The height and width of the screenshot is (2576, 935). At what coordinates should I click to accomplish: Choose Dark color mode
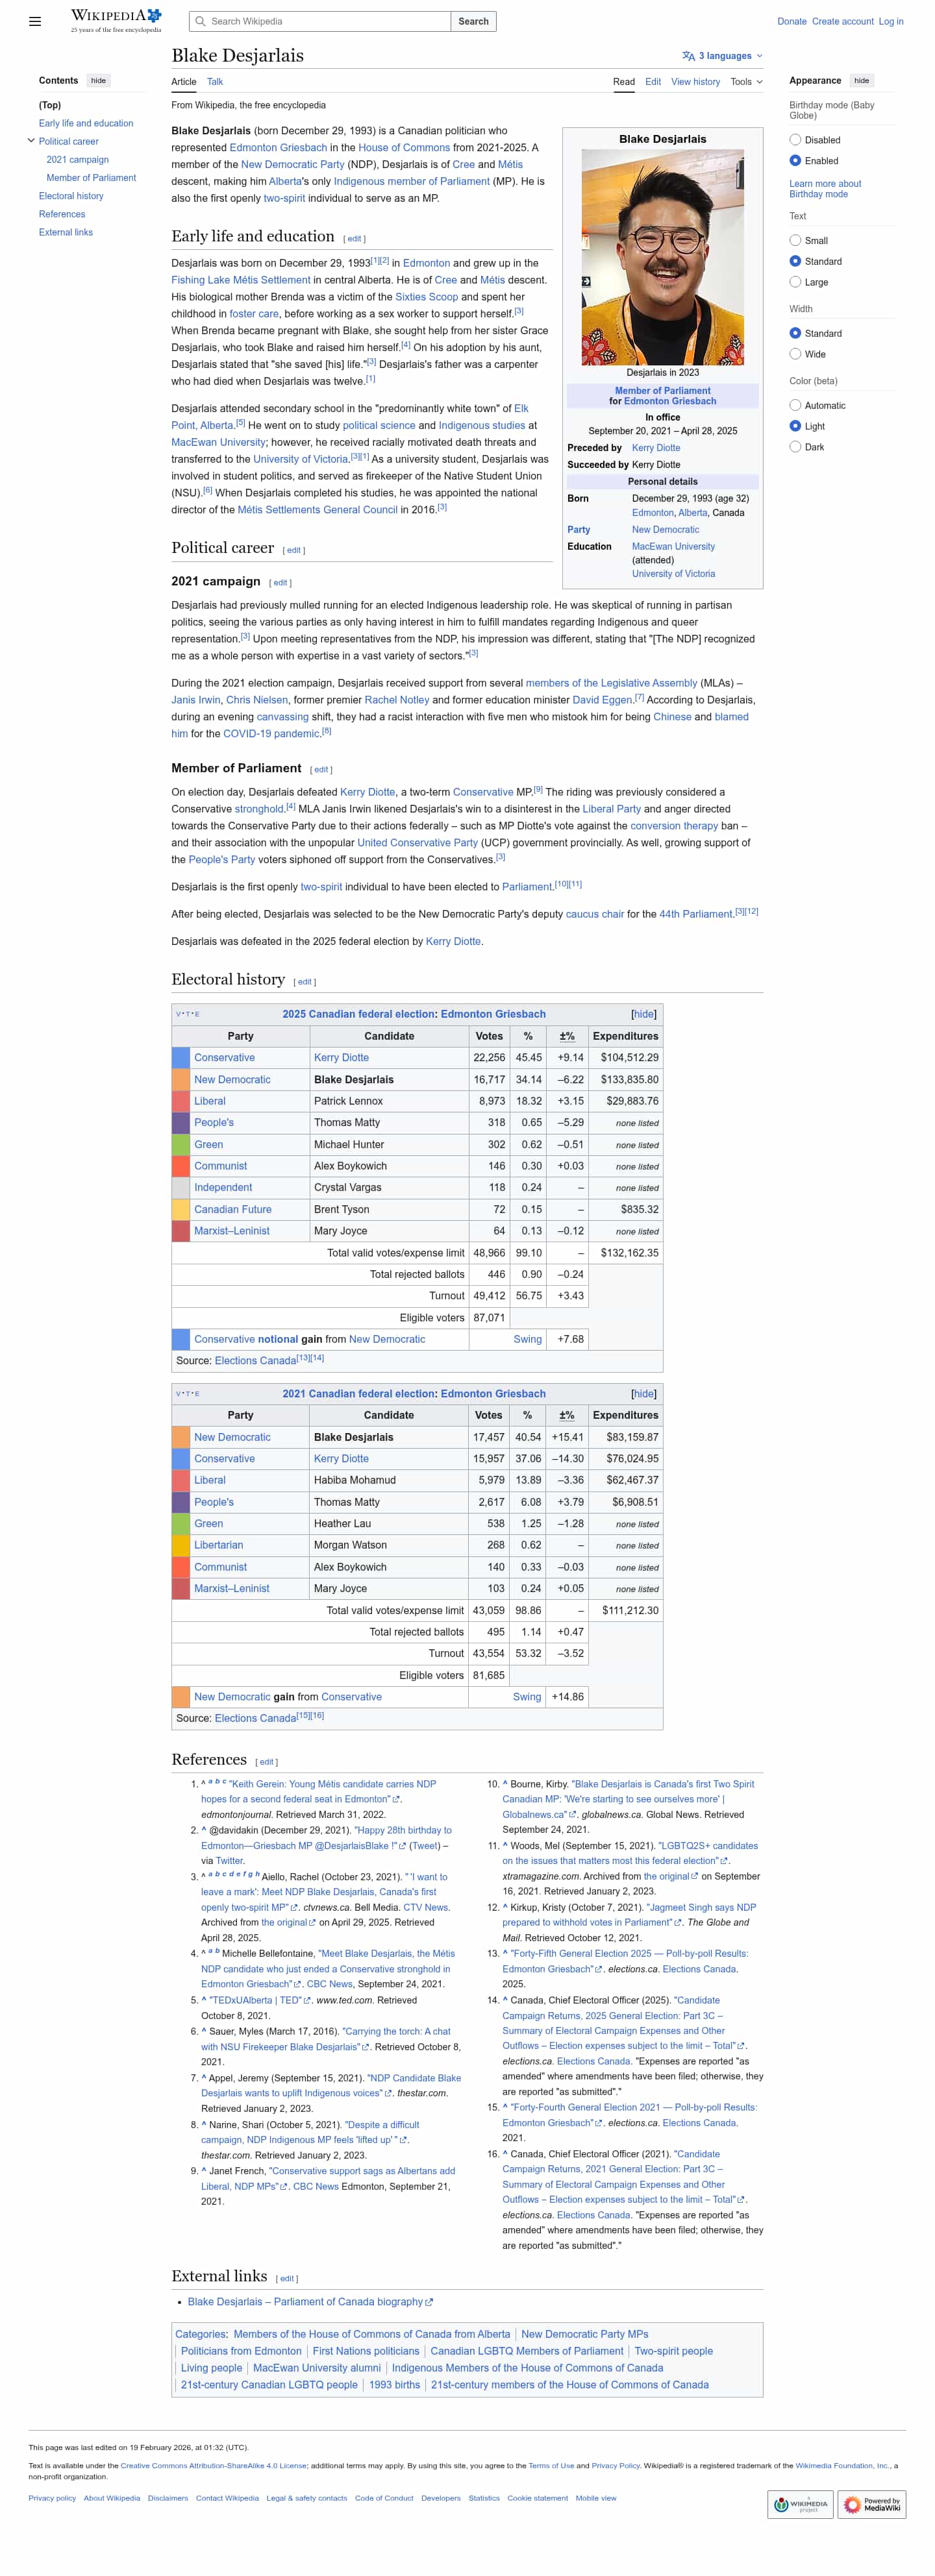pyautogui.click(x=795, y=447)
